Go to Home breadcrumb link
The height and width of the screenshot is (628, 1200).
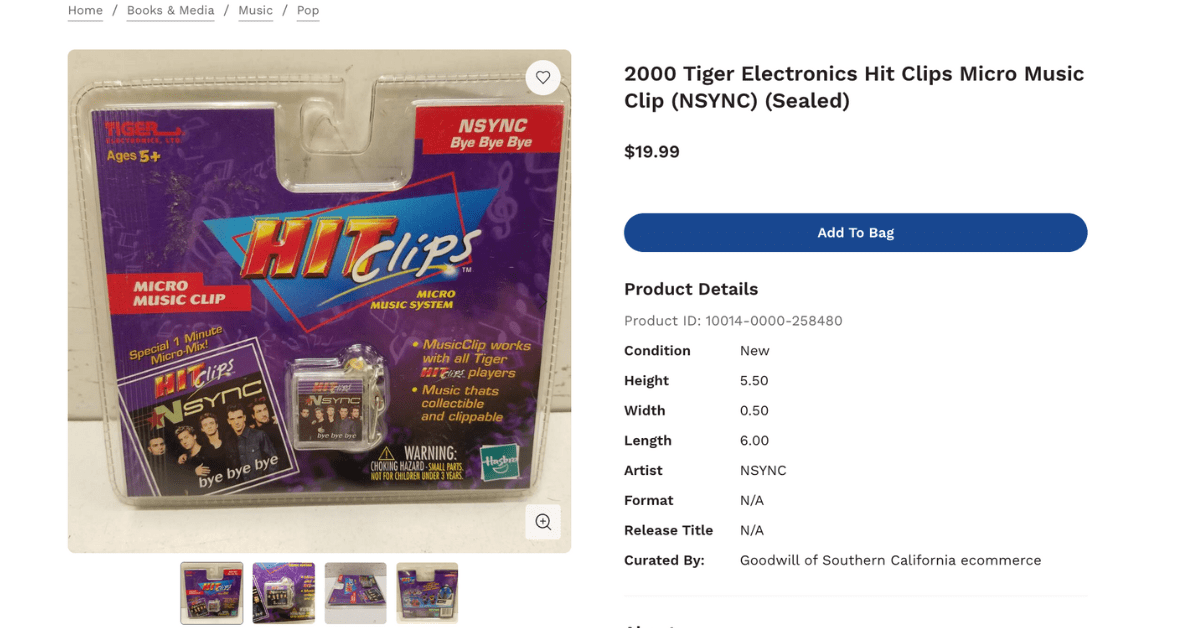point(85,11)
